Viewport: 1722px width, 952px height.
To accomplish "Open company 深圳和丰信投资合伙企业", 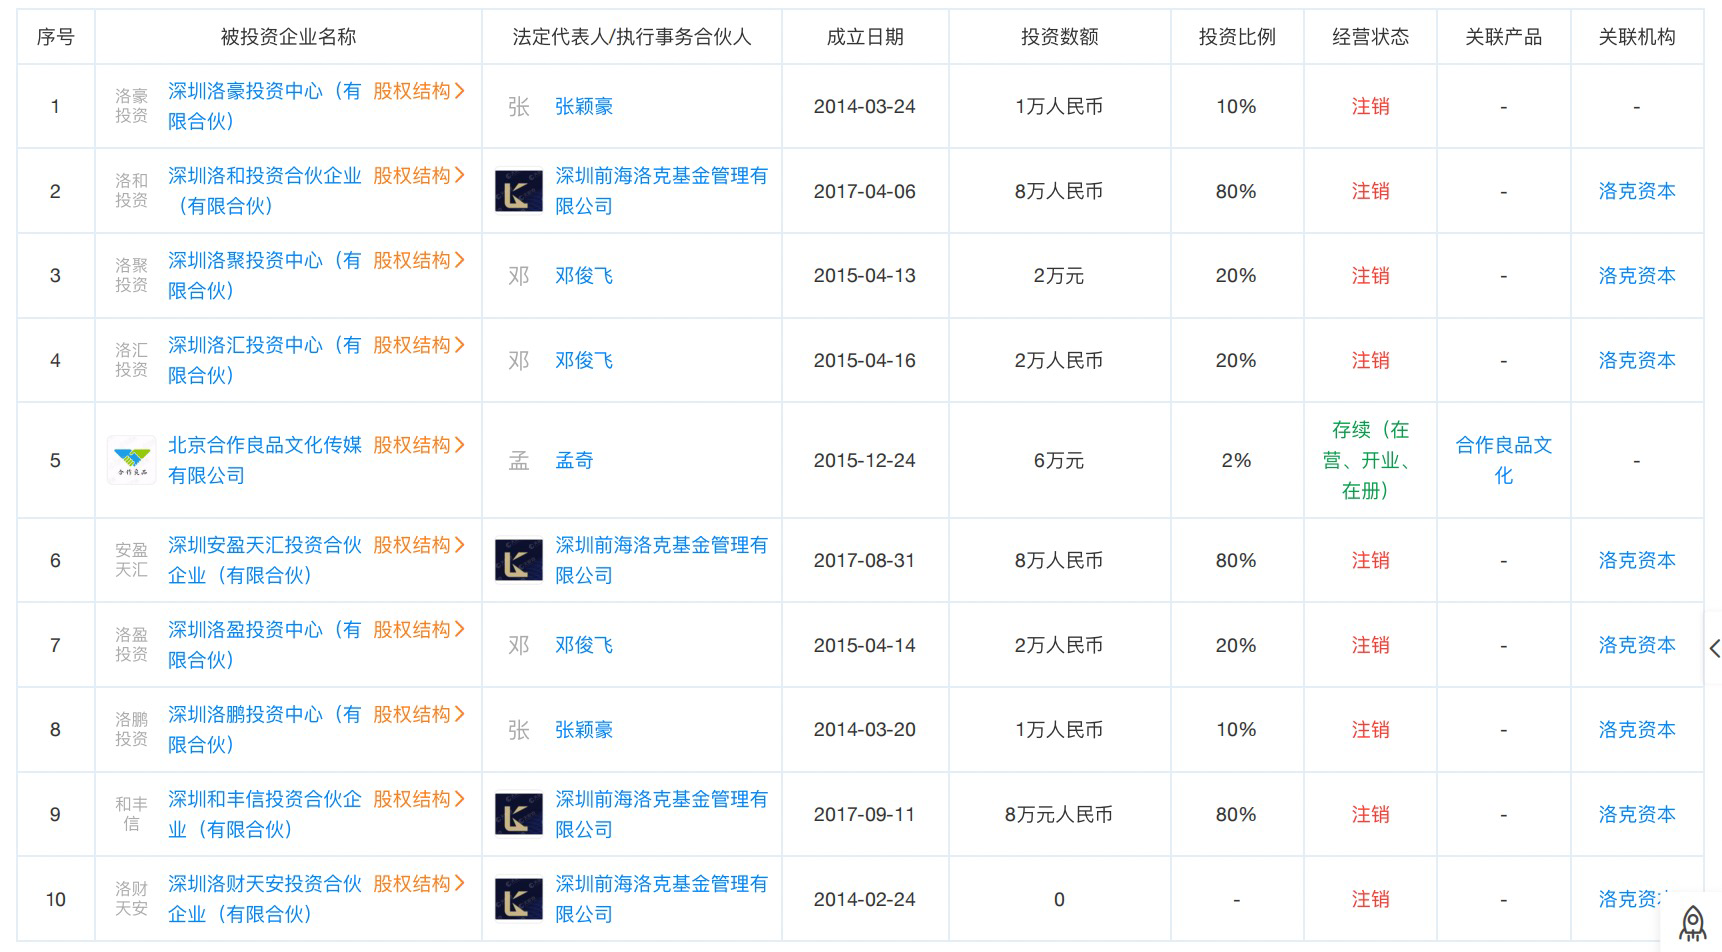I will pos(265,814).
